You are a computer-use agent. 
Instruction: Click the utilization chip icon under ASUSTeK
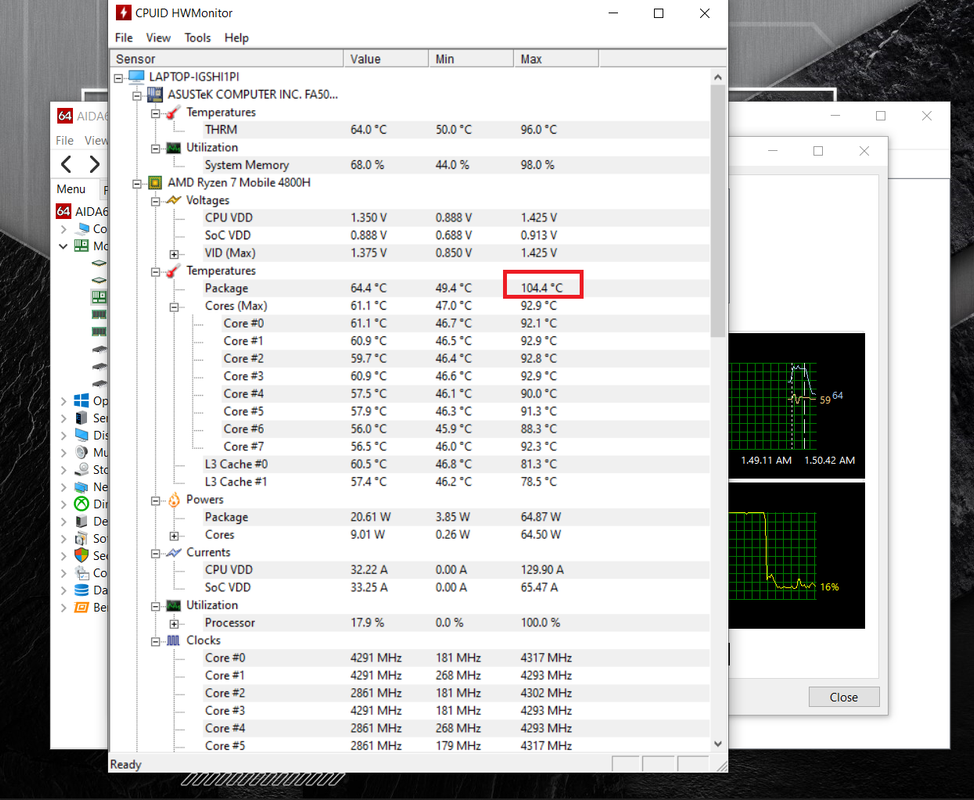[x=173, y=148]
